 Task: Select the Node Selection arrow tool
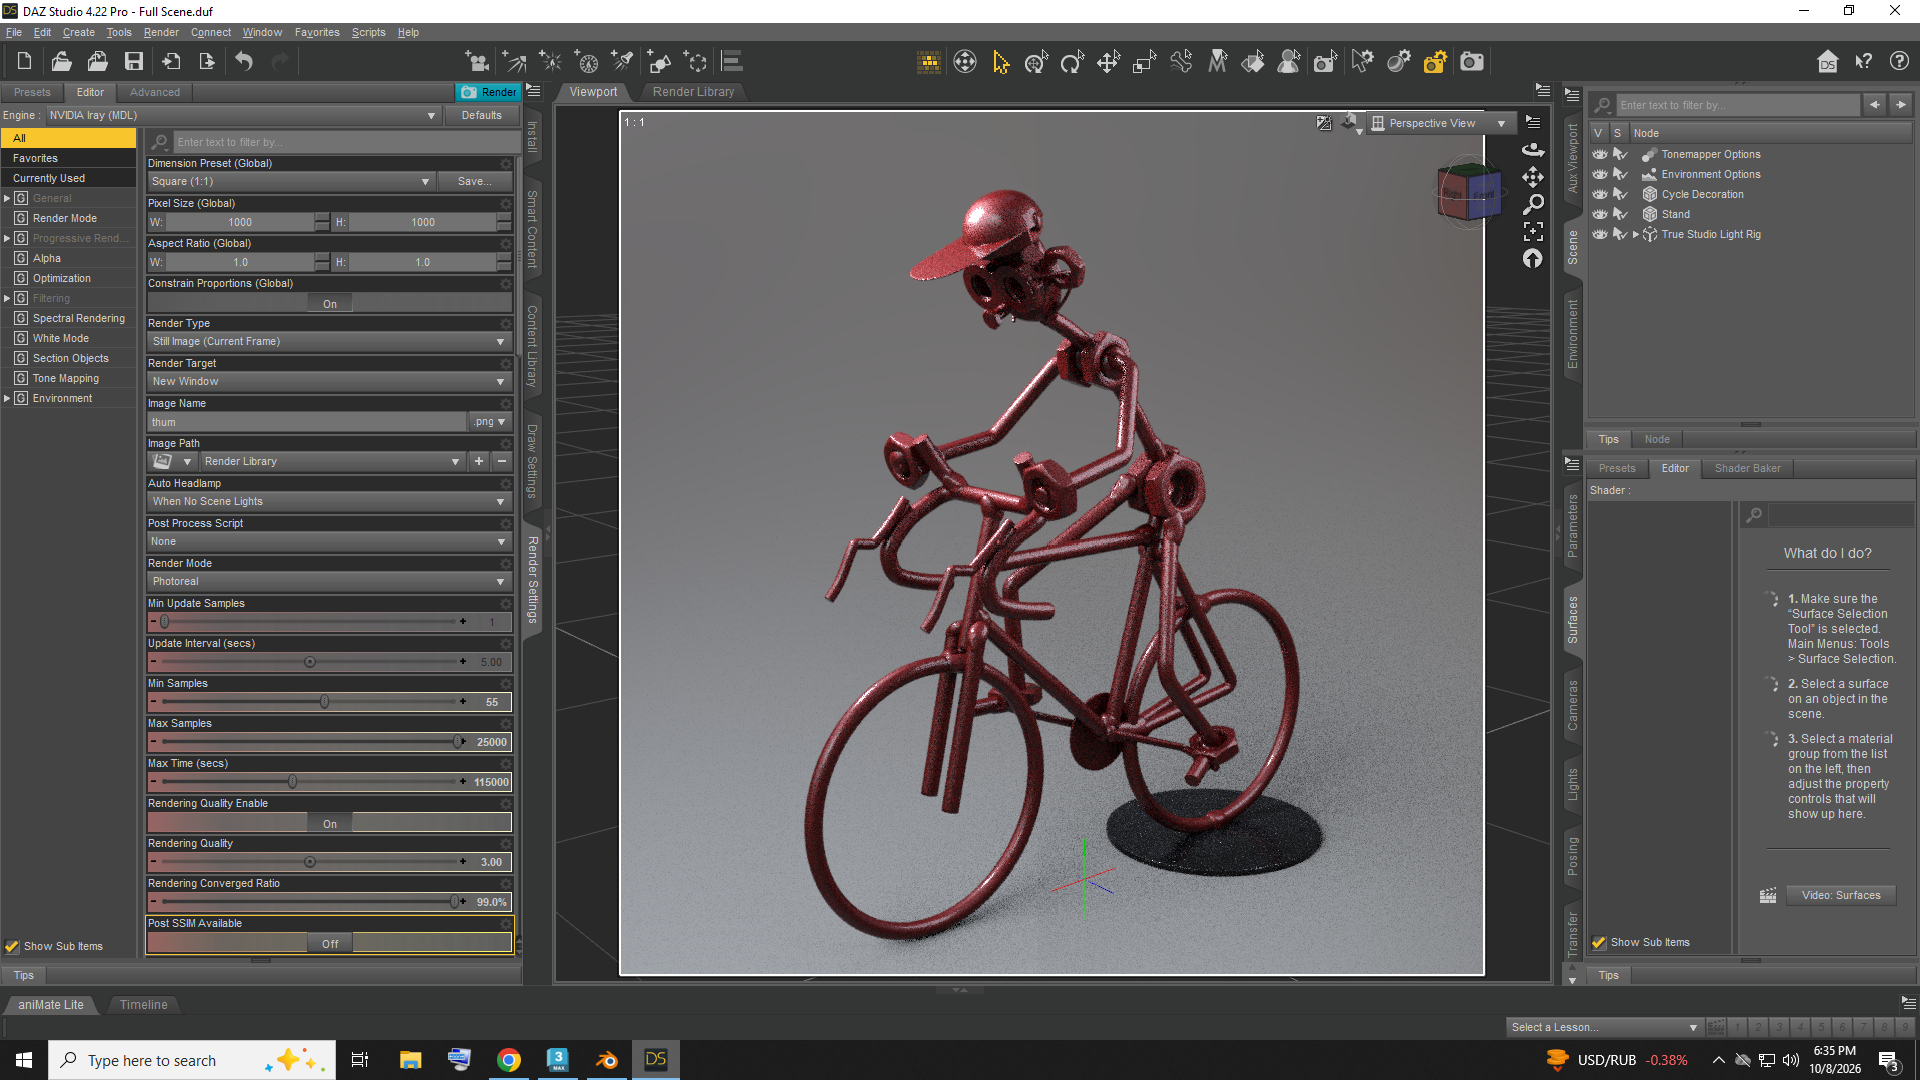pyautogui.click(x=1000, y=62)
